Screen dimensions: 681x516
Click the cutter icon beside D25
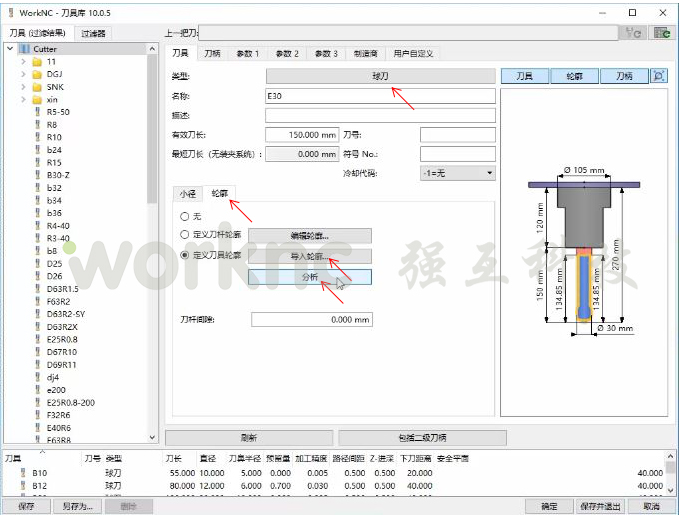(x=38, y=264)
